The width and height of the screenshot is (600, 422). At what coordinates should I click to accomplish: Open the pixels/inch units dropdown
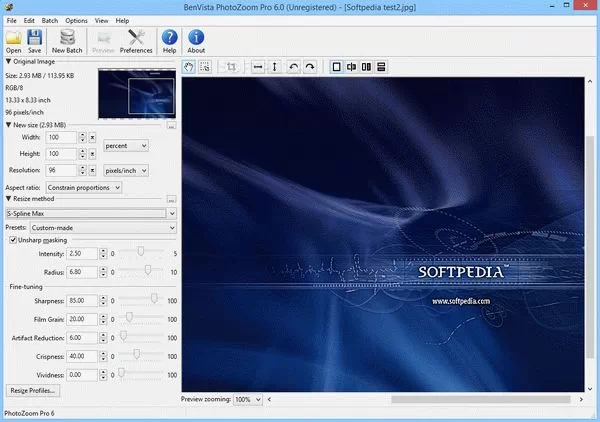coord(126,171)
